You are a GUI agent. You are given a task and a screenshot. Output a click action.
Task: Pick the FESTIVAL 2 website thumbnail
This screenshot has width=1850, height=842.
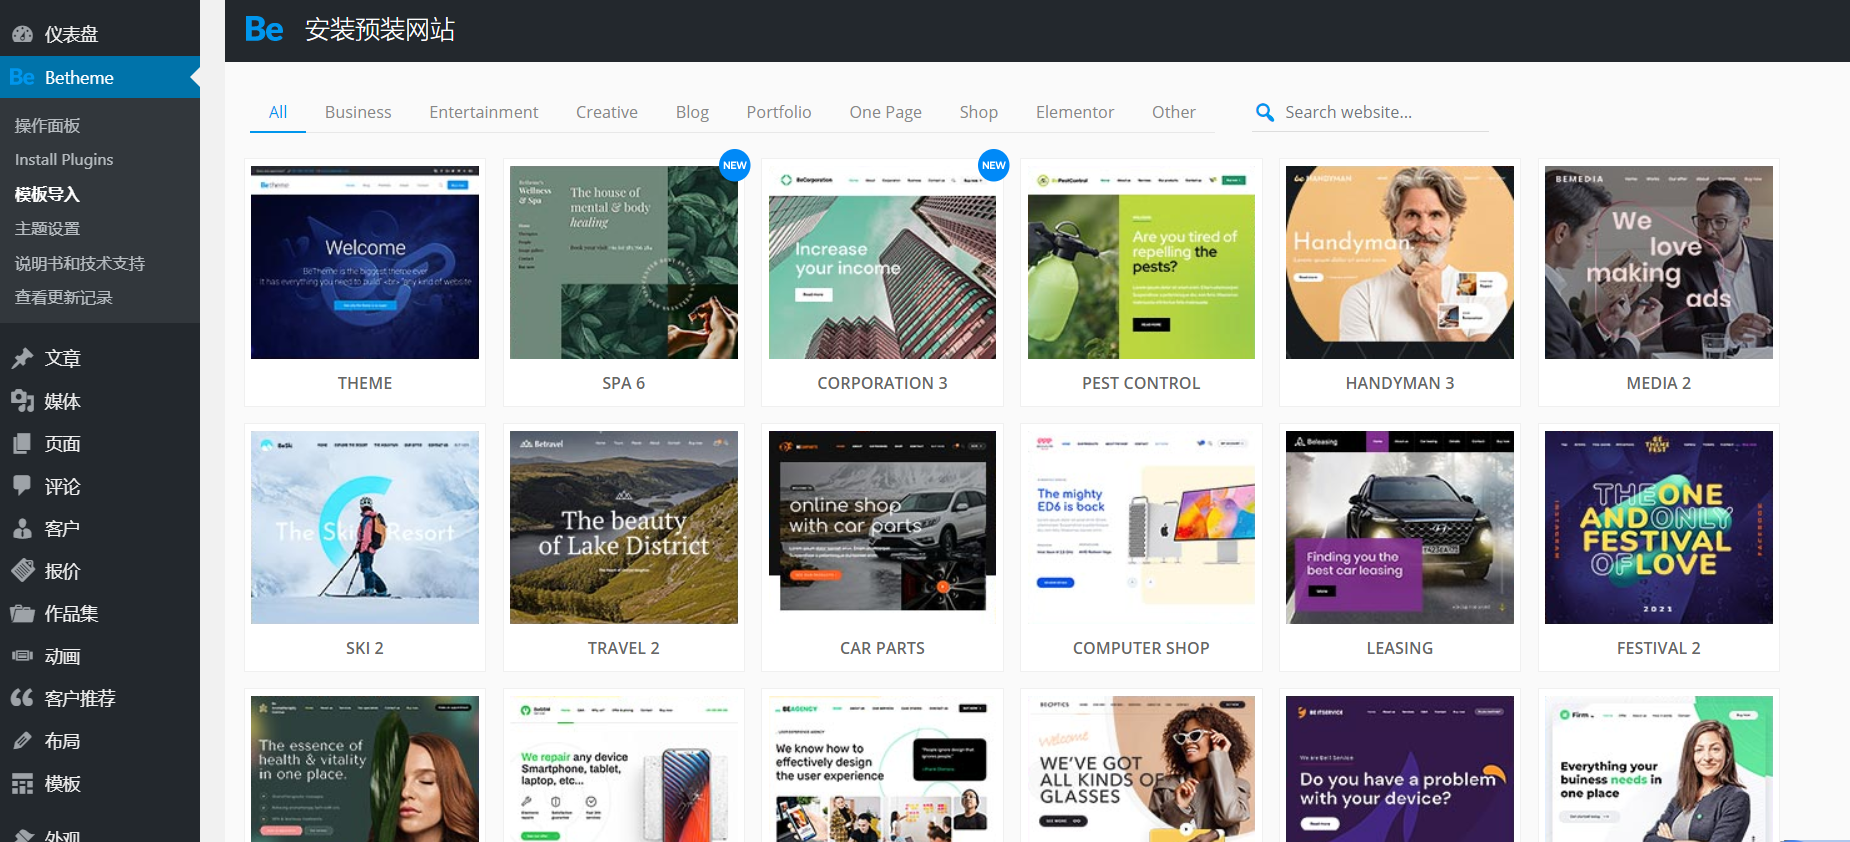pyautogui.click(x=1659, y=527)
